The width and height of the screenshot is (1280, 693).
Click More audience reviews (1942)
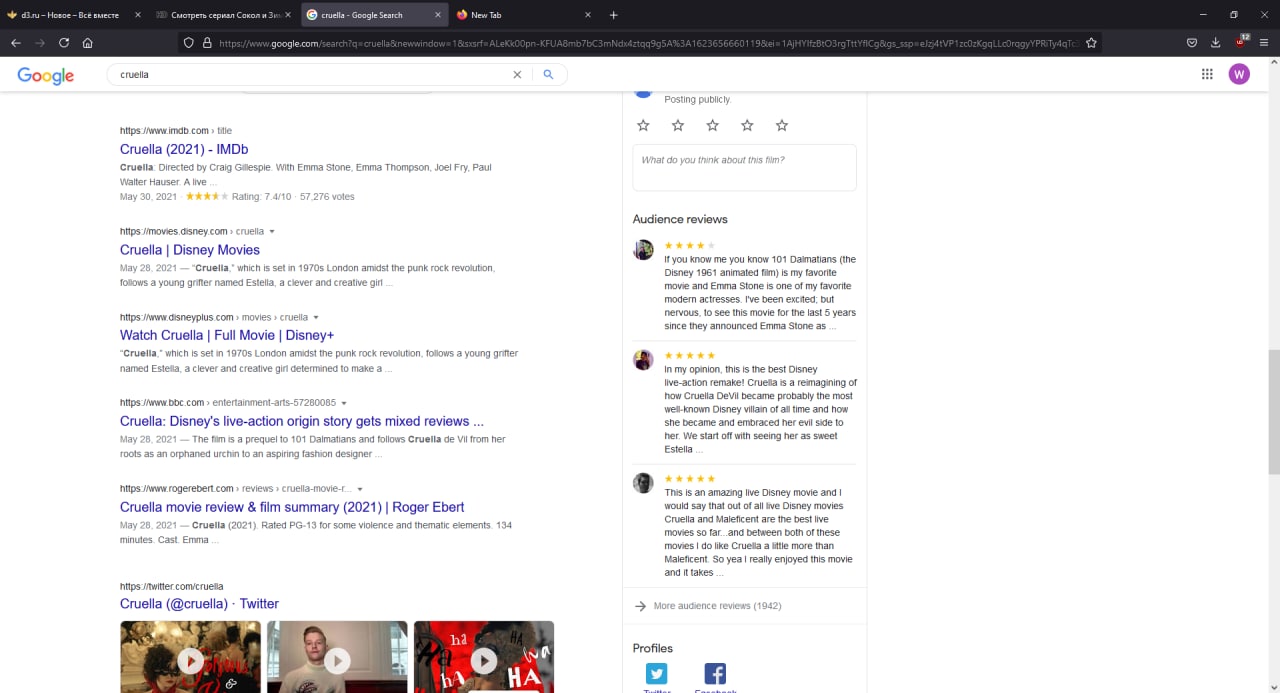[x=717, y=606]
